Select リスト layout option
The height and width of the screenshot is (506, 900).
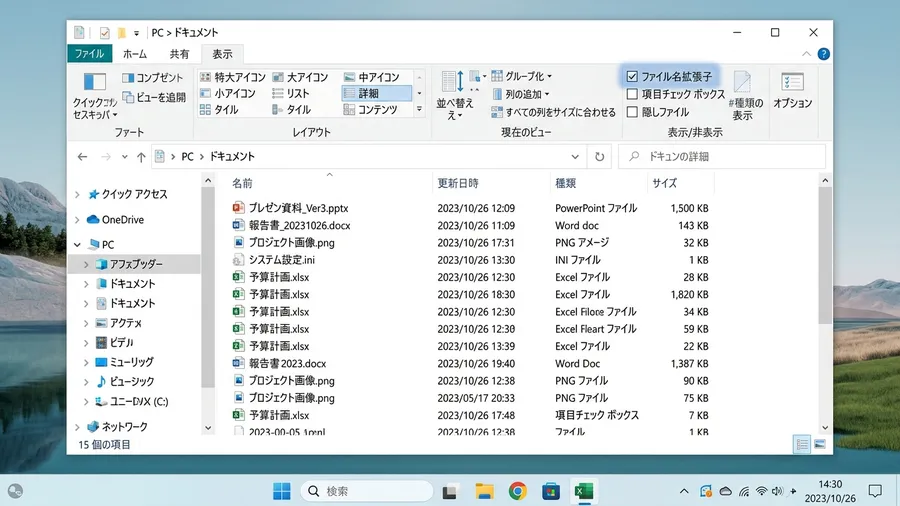click(291, 93)
